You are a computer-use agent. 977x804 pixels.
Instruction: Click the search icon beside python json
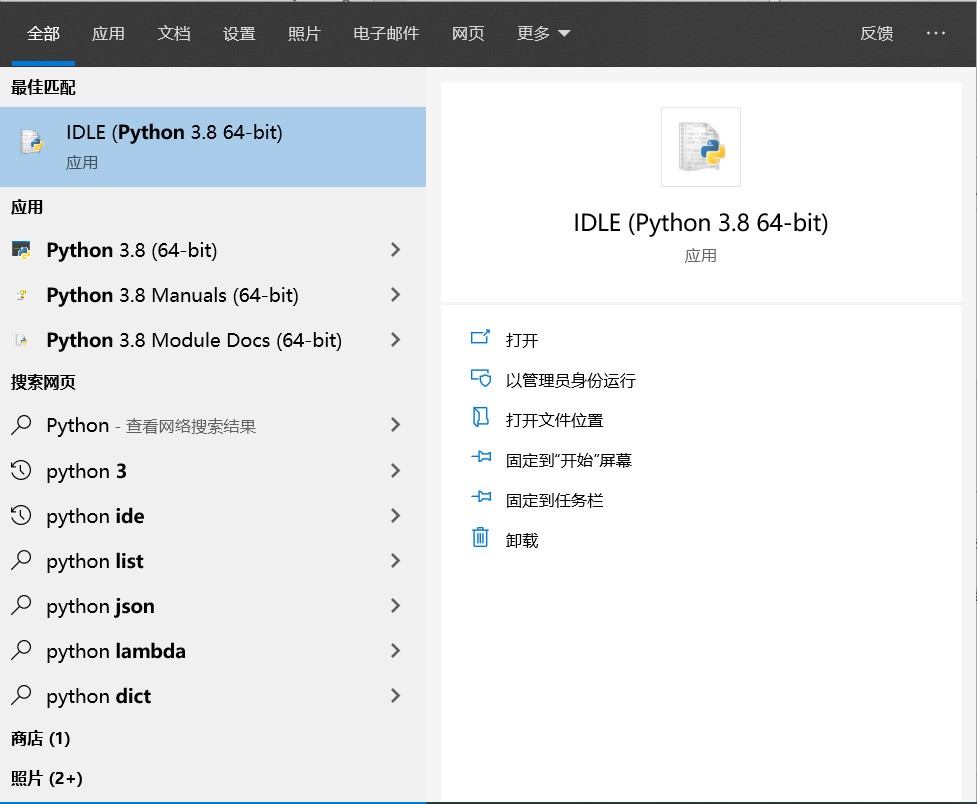coord(21,605)
